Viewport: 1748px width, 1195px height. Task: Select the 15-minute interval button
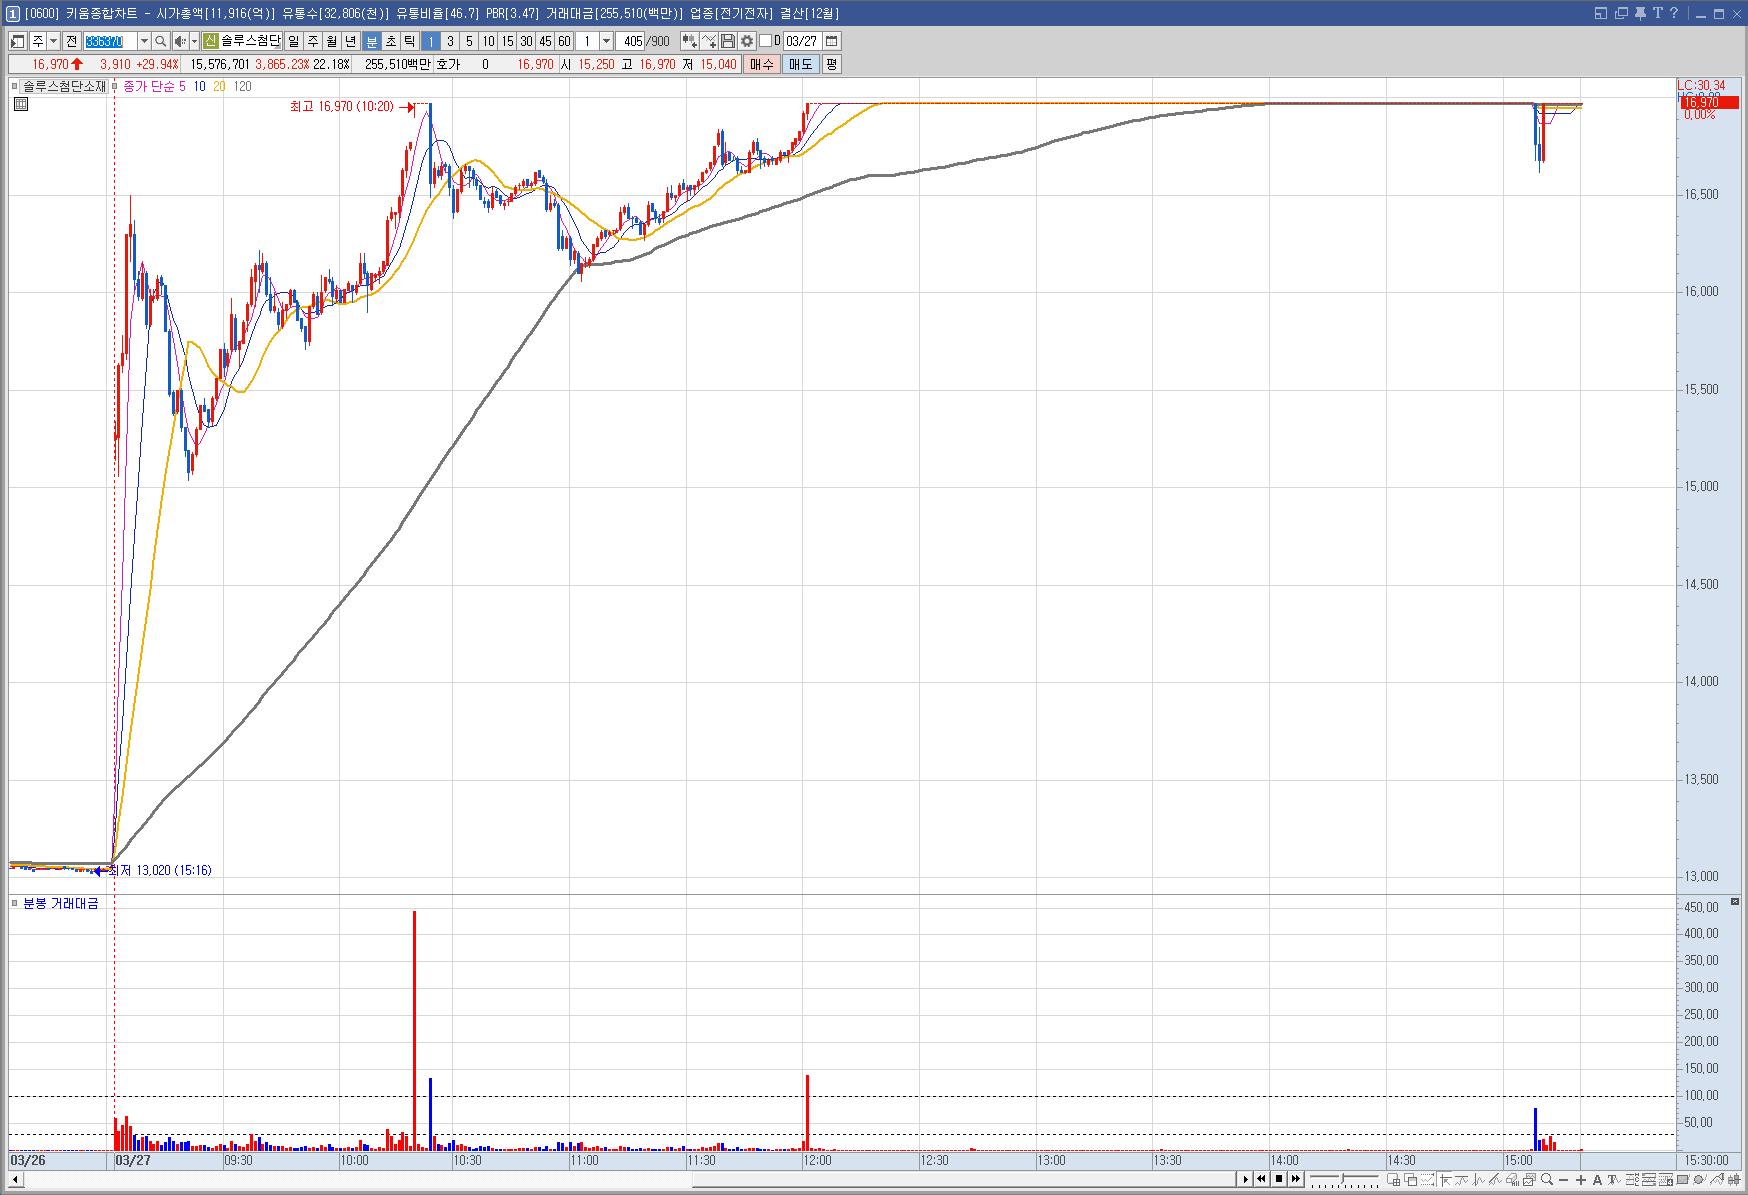click(507, 41)
